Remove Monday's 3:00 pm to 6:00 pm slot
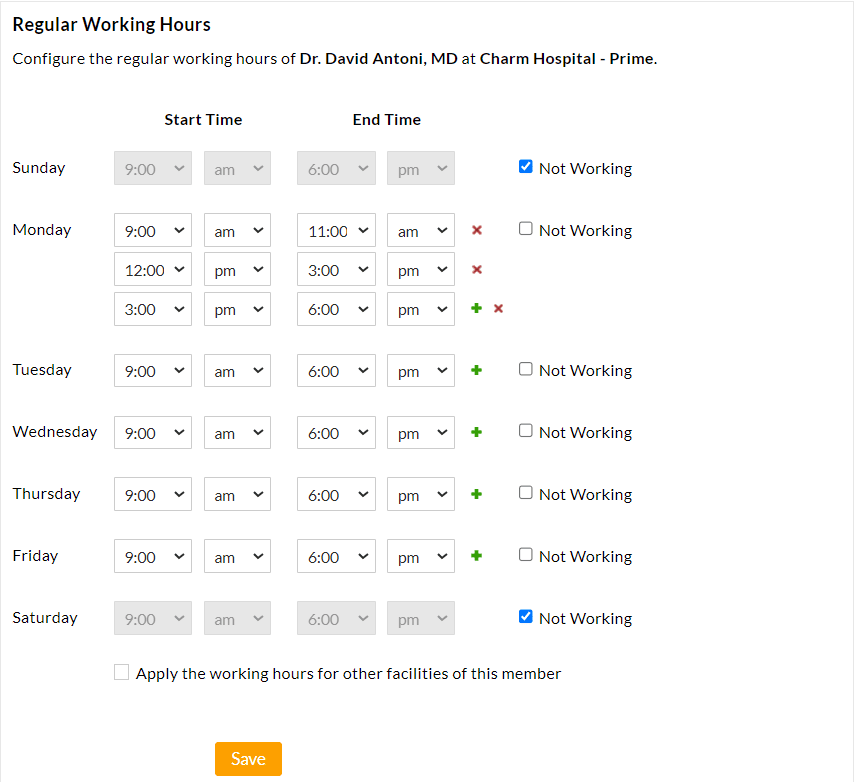854x782 pixels. [497, 308]
